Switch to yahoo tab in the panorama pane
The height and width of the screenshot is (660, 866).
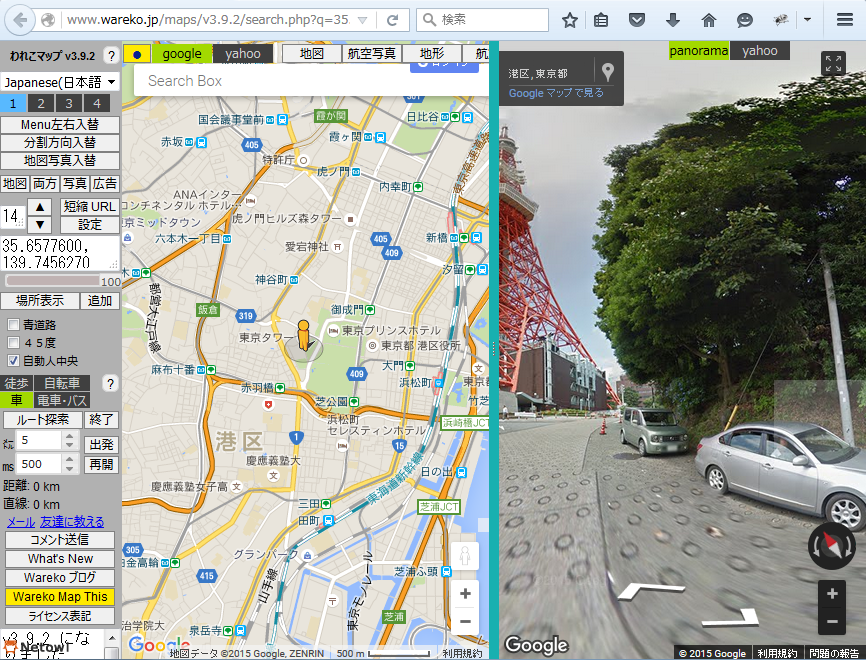pyautogui.click(x=760, y=51)
